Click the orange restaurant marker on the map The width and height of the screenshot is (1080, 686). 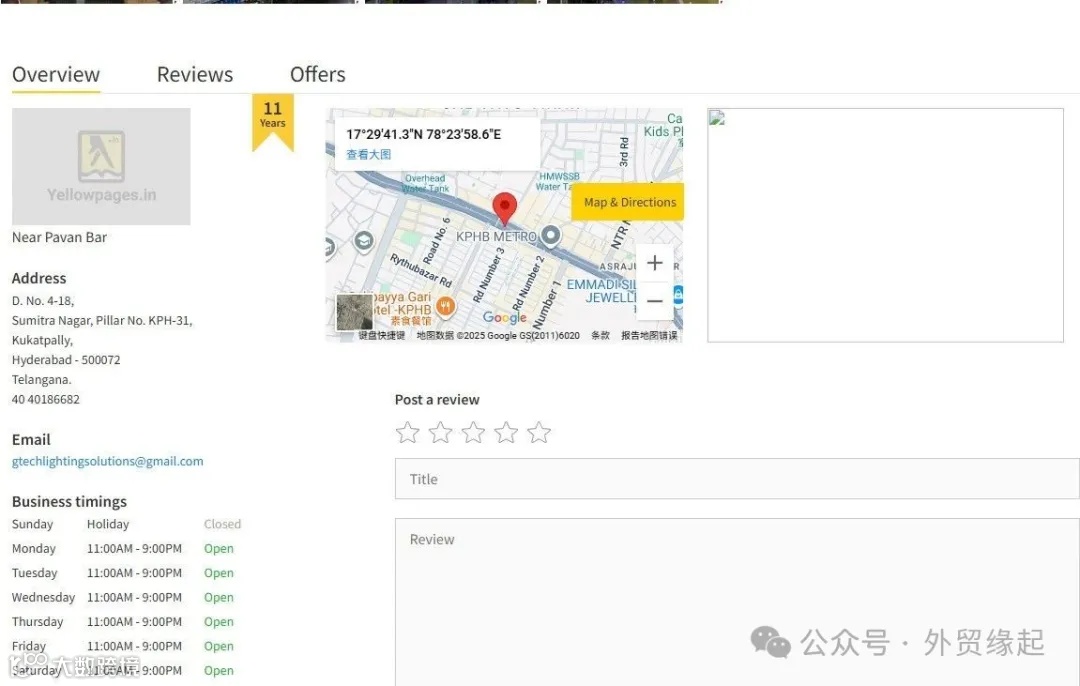[x=446, y=307]
